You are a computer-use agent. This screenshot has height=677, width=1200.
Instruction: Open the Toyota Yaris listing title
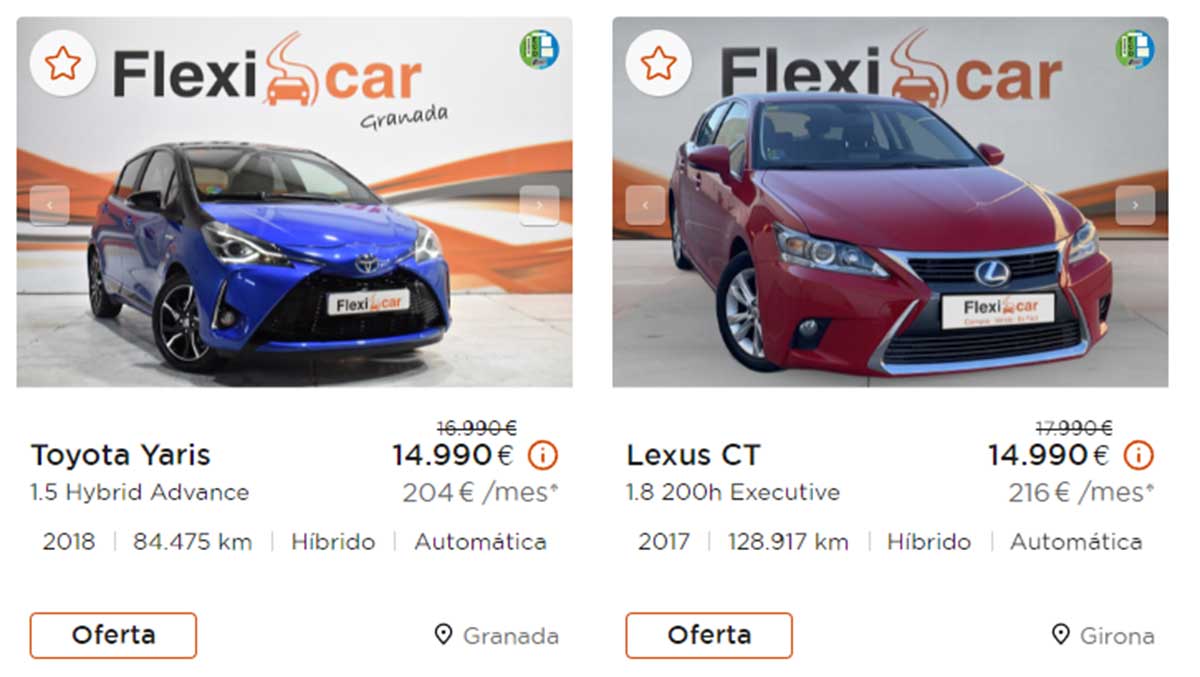(x=121, y=455)
